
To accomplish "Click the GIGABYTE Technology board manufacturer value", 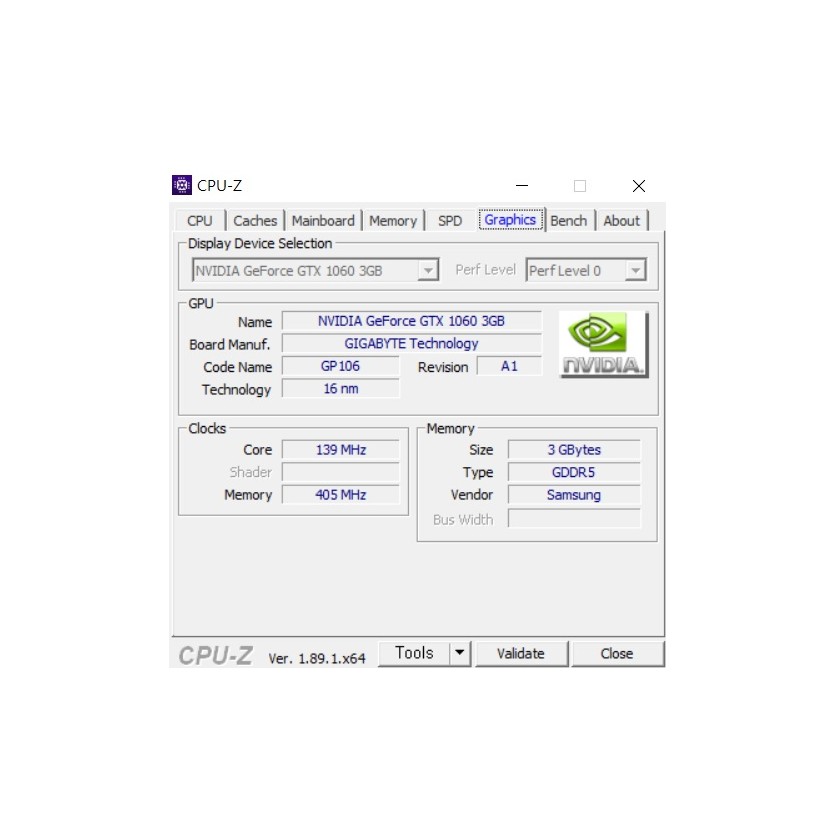I will coord(411,343).
